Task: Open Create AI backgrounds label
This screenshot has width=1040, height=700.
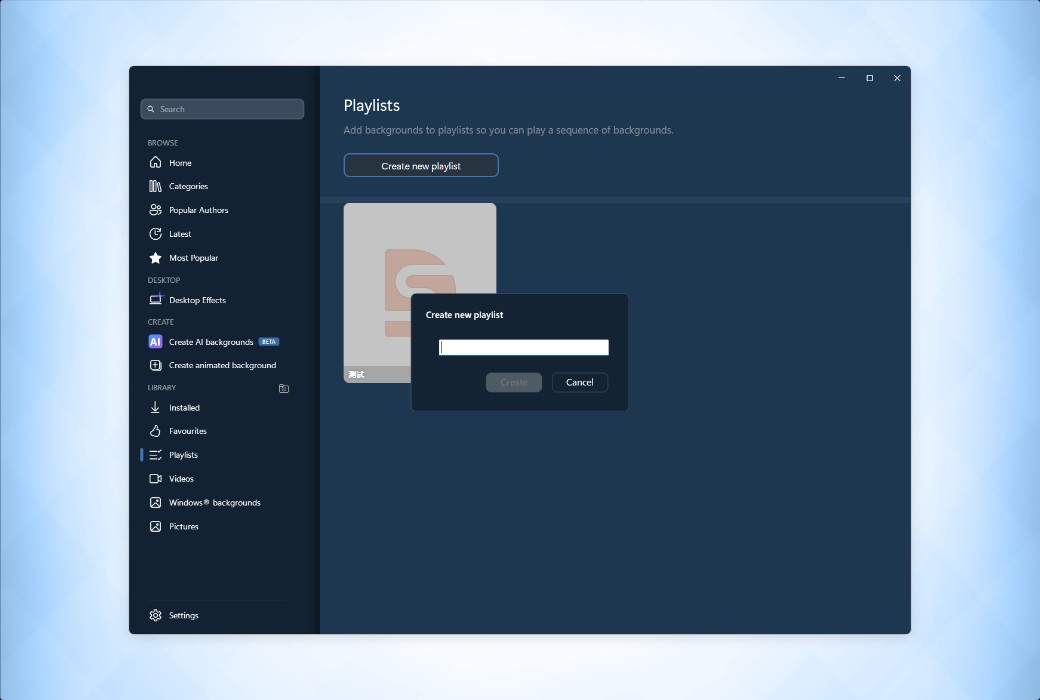Action: 211,342
